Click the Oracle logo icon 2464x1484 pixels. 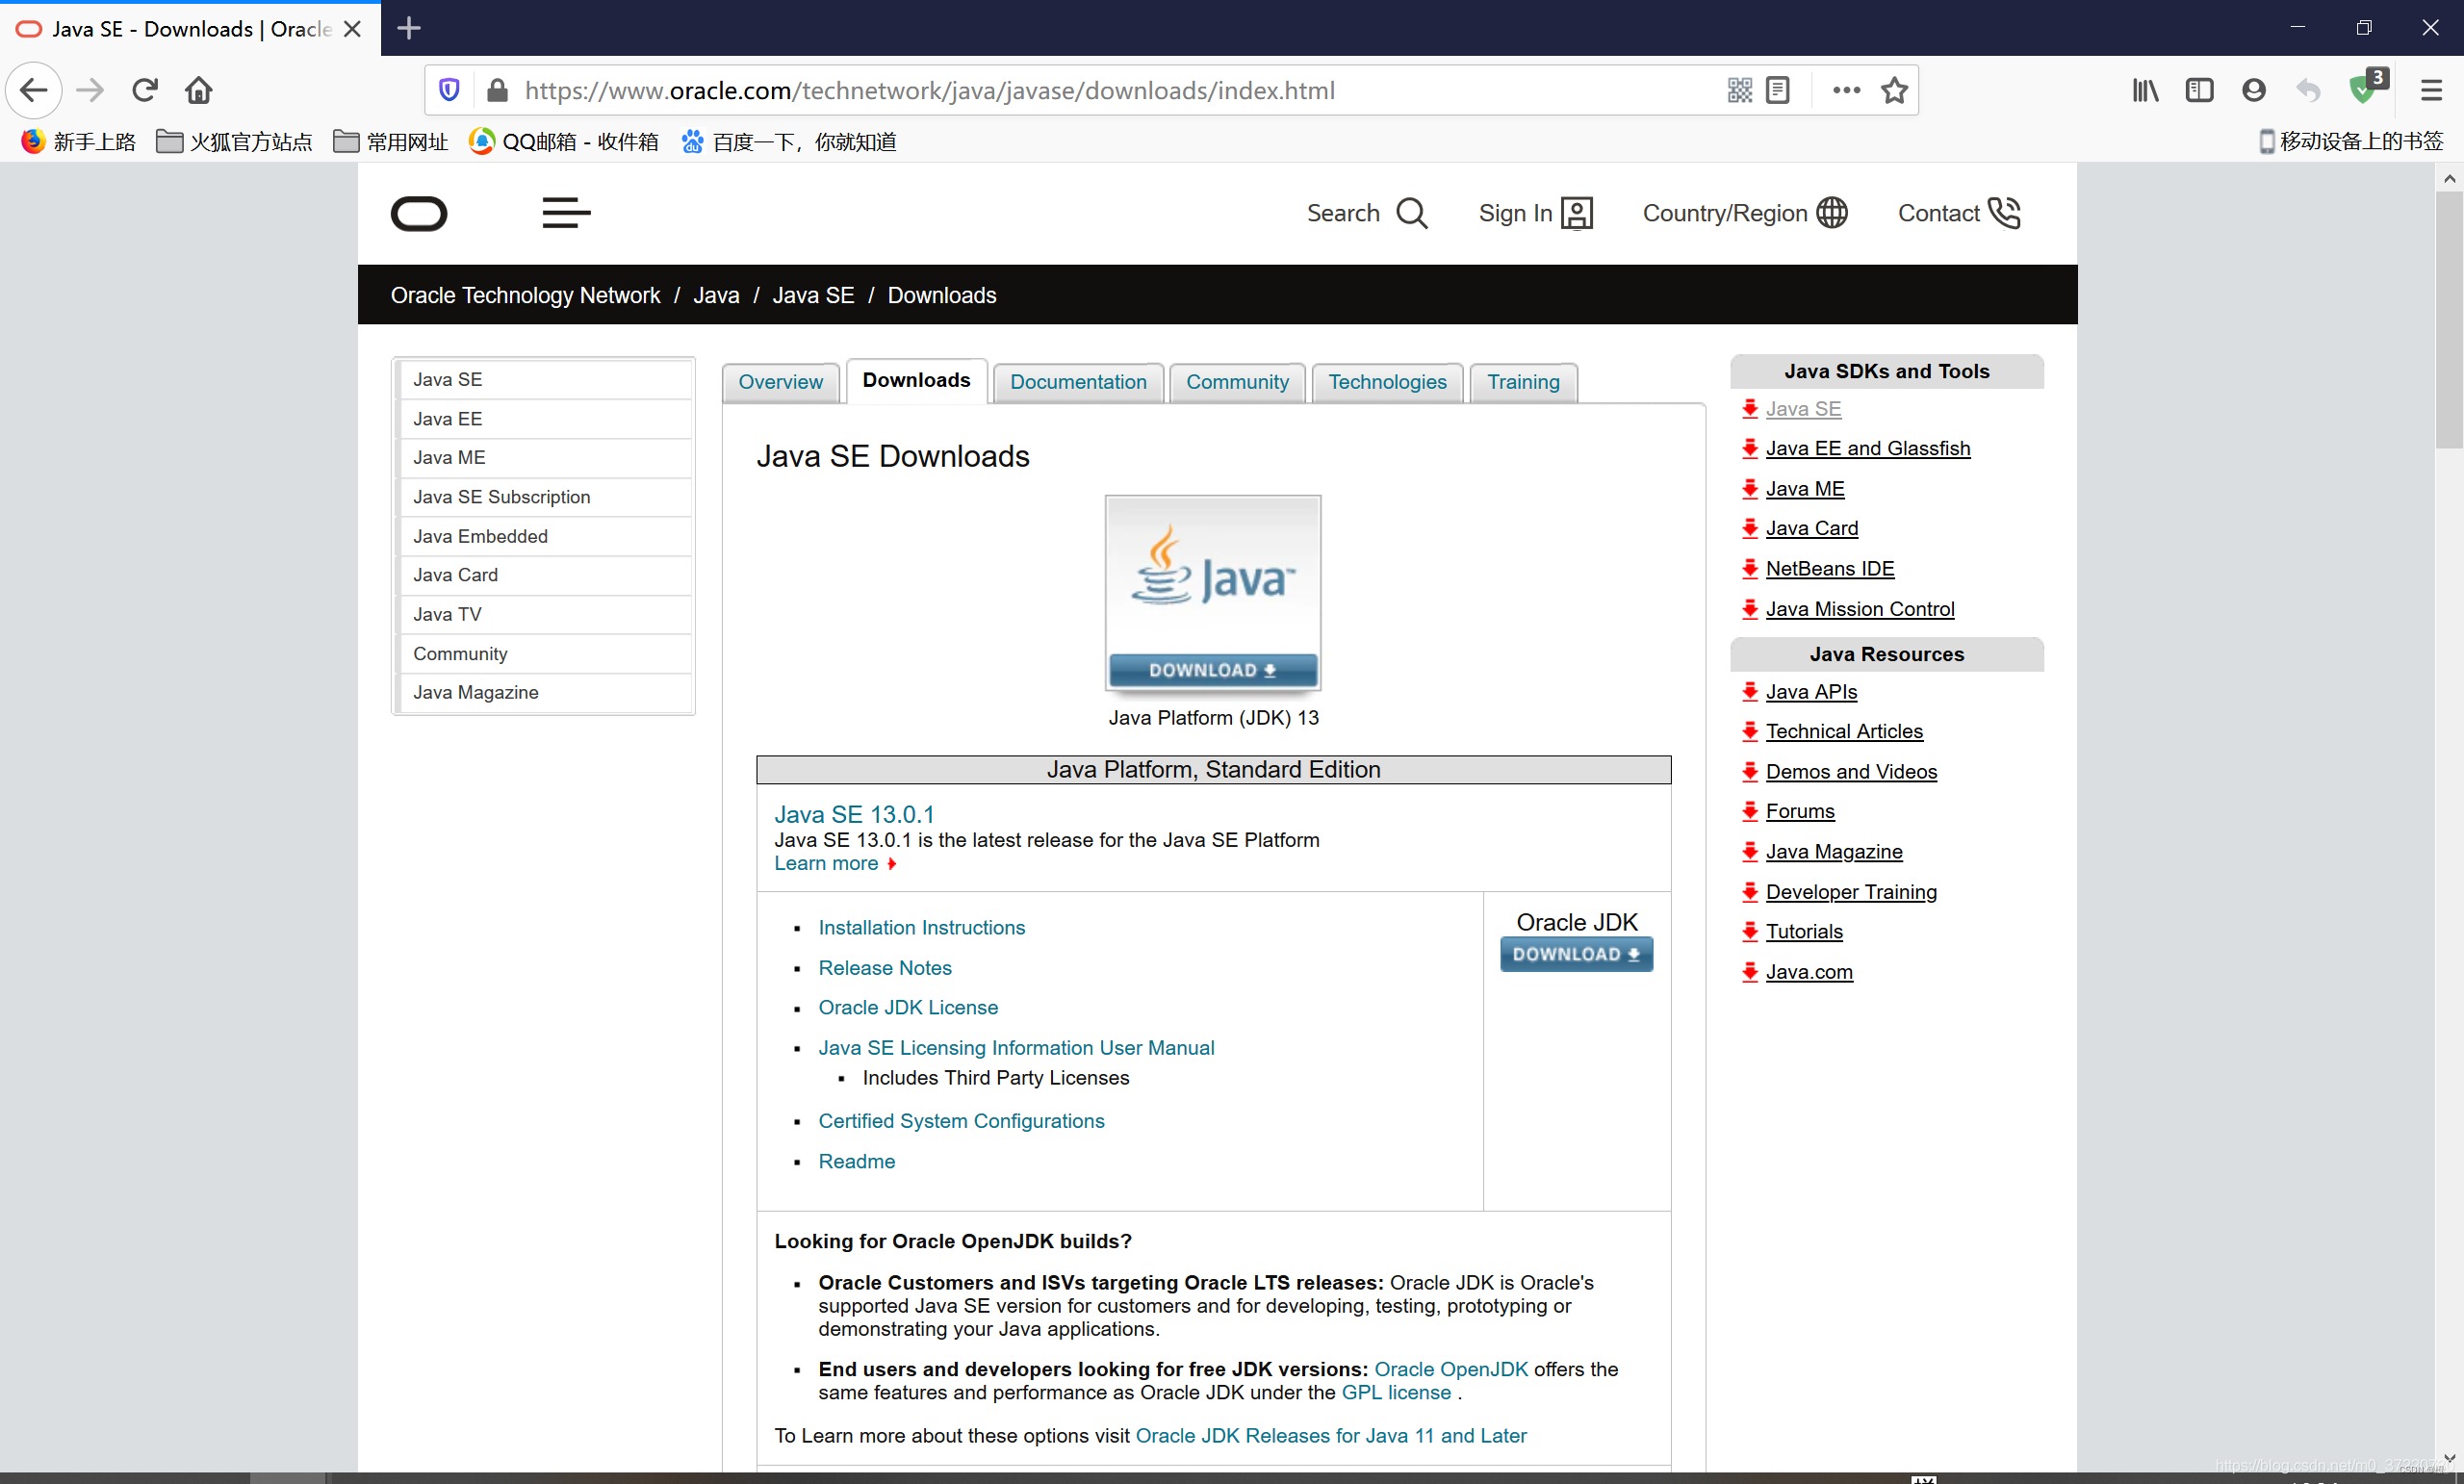point(419,213)
